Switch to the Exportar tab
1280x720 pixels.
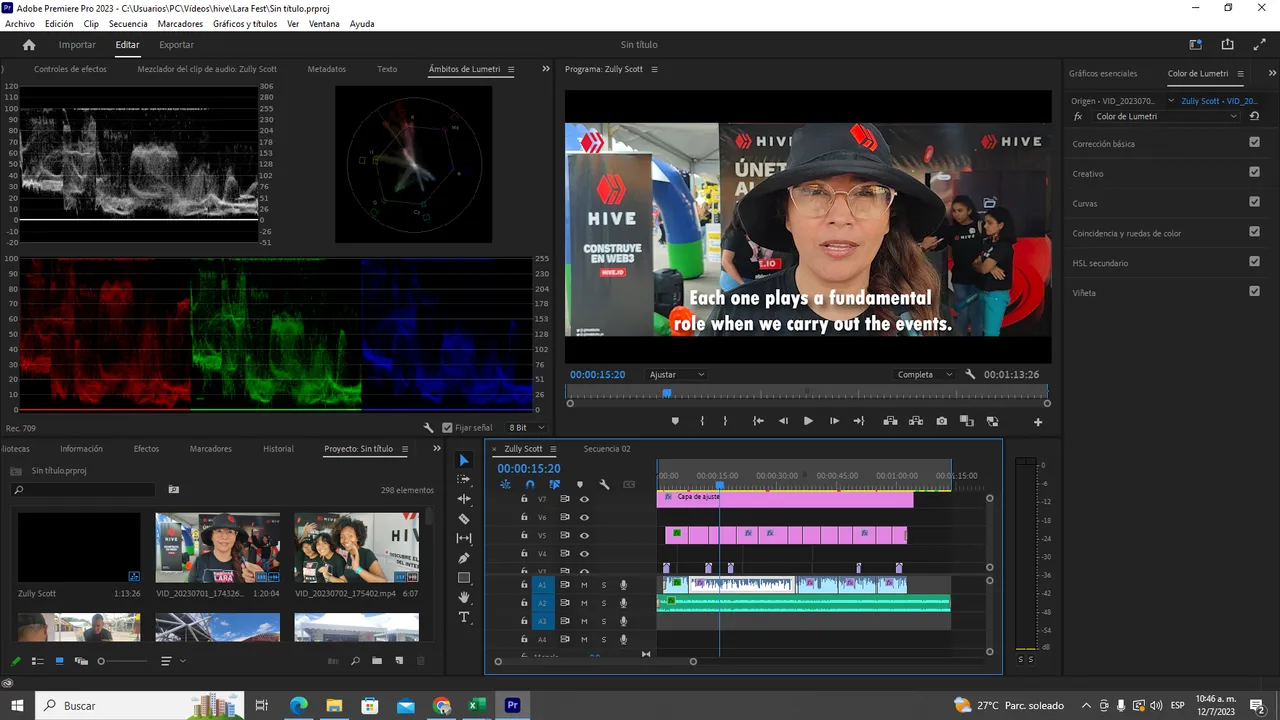click(x=176, y=45)
